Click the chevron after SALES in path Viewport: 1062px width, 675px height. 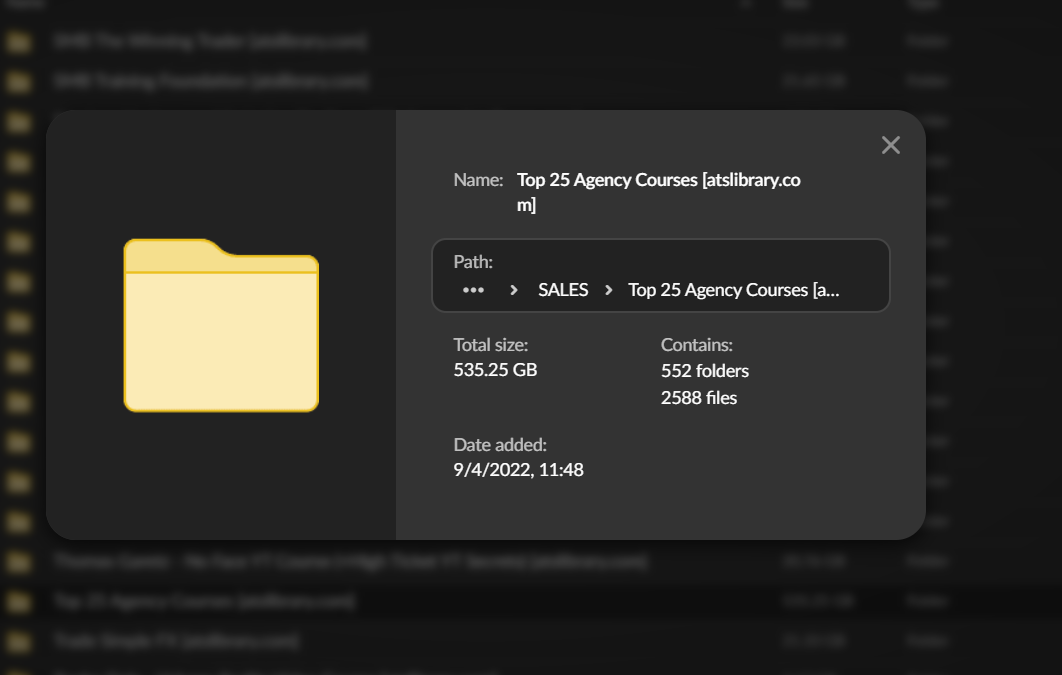(x=608, y=290)
